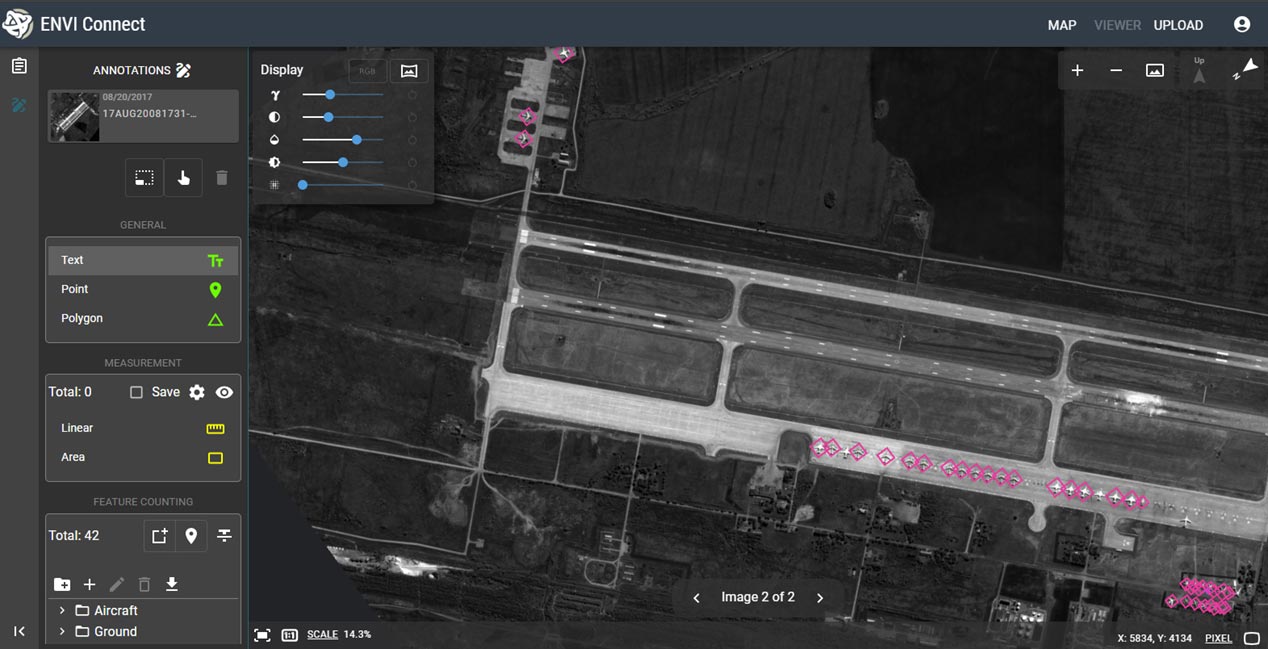Enable the Save measurements checkbox

coord(137,392)
